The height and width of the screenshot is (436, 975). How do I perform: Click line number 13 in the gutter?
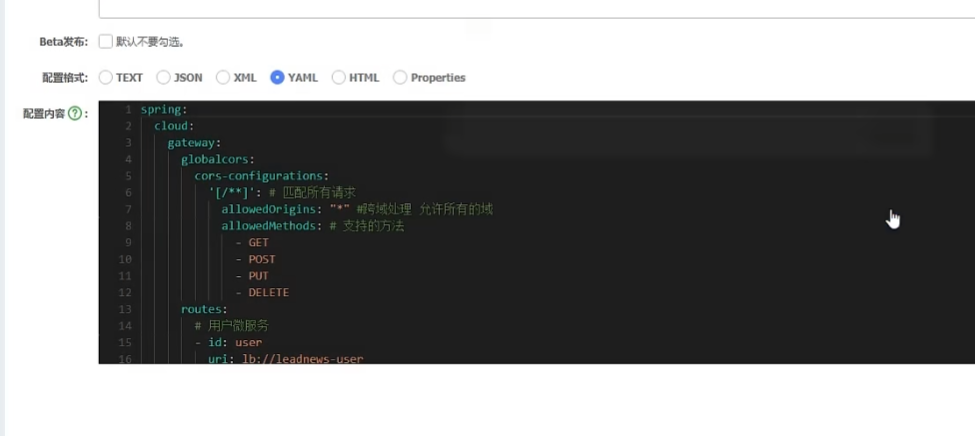[125, 309]
